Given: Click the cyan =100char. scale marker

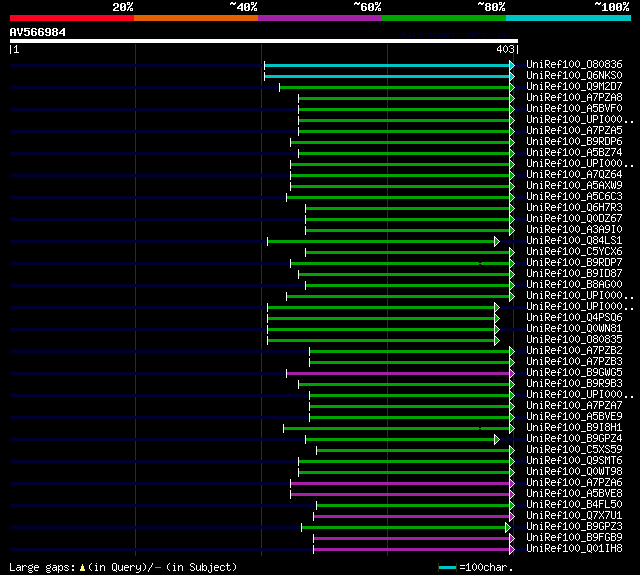Looking at the screenshot, I should [x=447, y=567].
